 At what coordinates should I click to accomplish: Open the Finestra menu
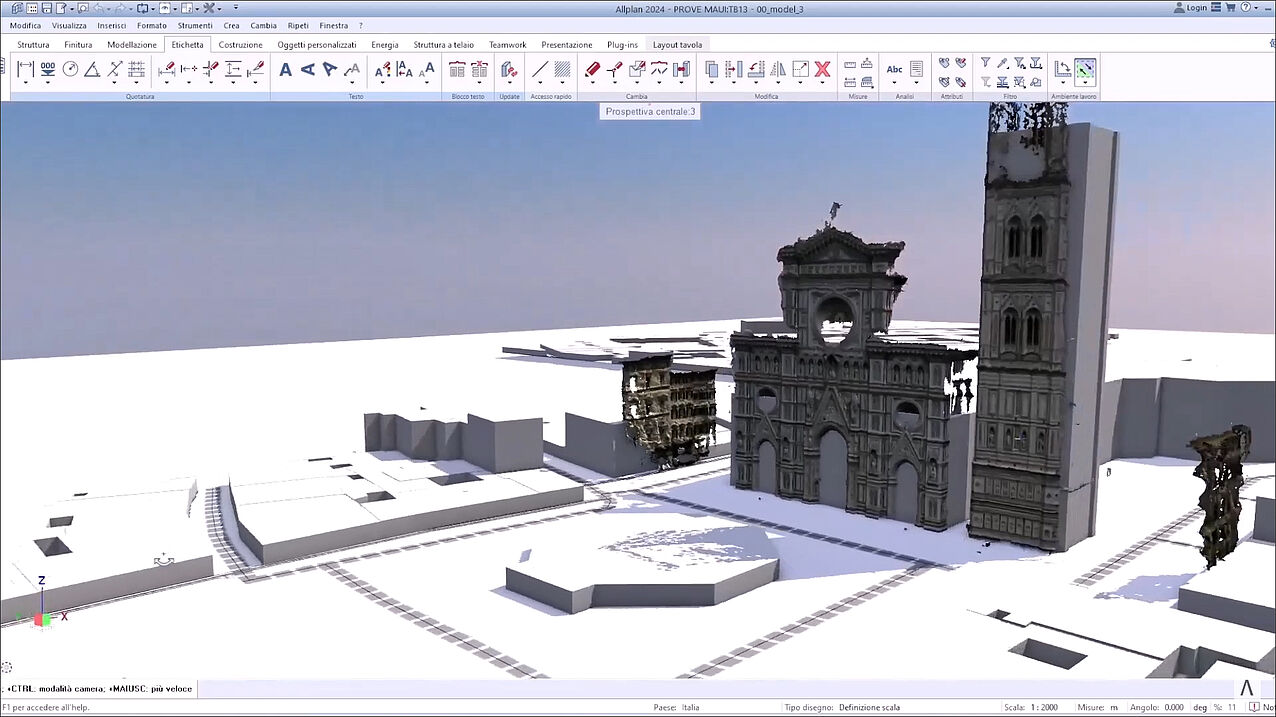[x=334, y=25]
